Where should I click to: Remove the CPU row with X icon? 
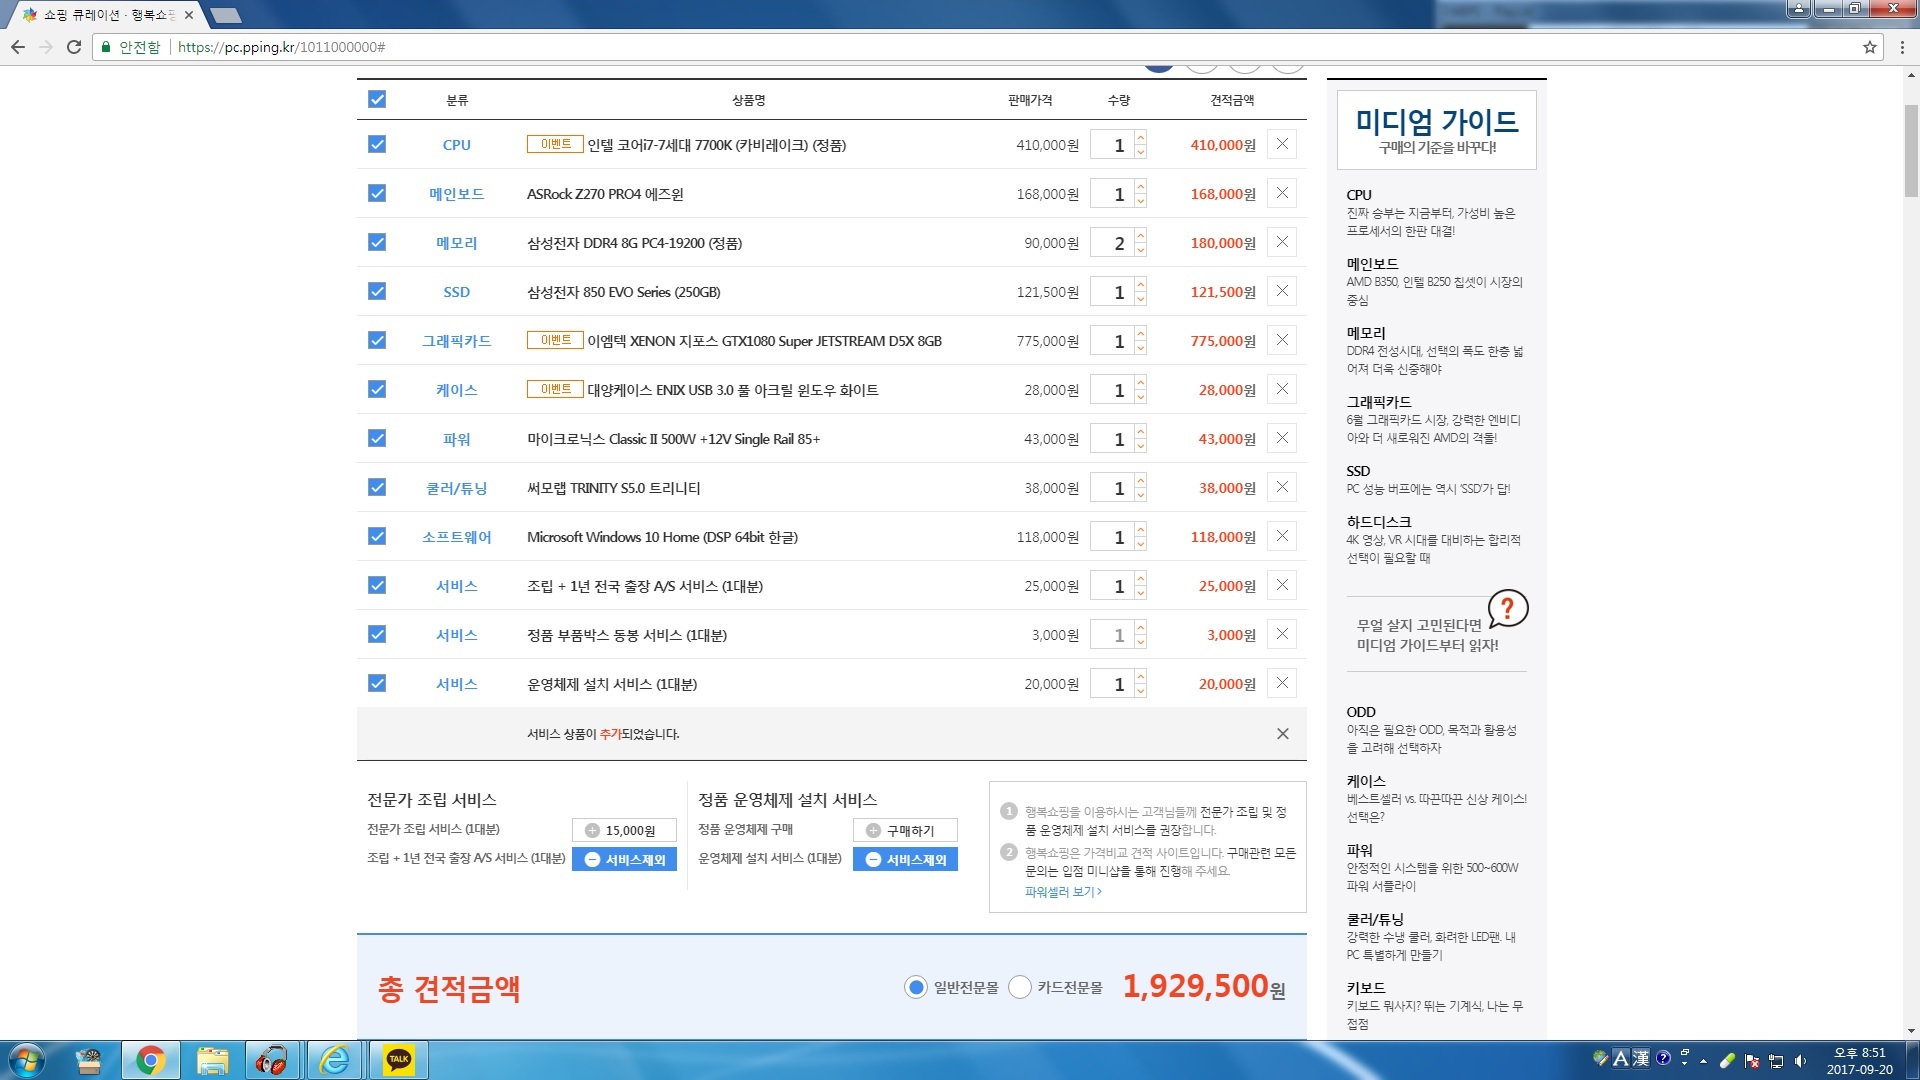(x=1282, y=144)
